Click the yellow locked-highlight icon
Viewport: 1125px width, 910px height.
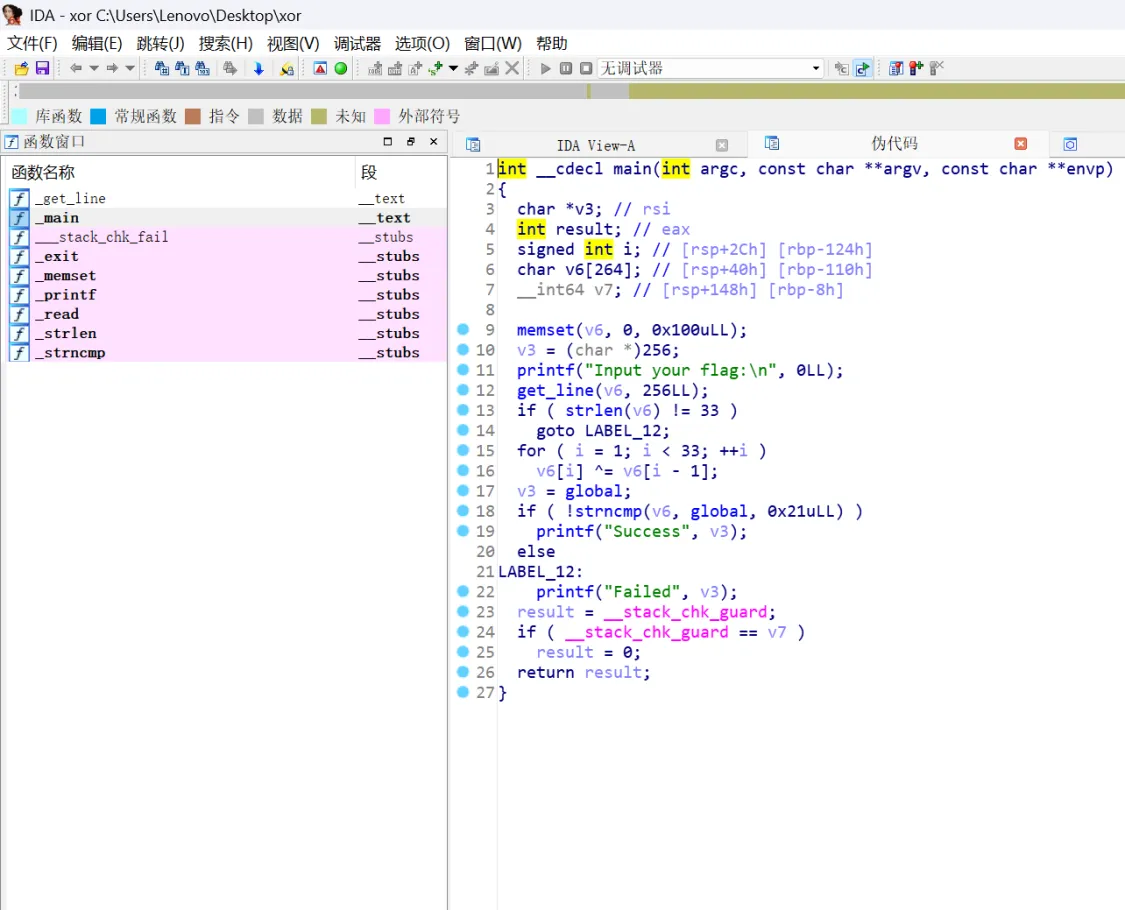[x=286, y=68]
